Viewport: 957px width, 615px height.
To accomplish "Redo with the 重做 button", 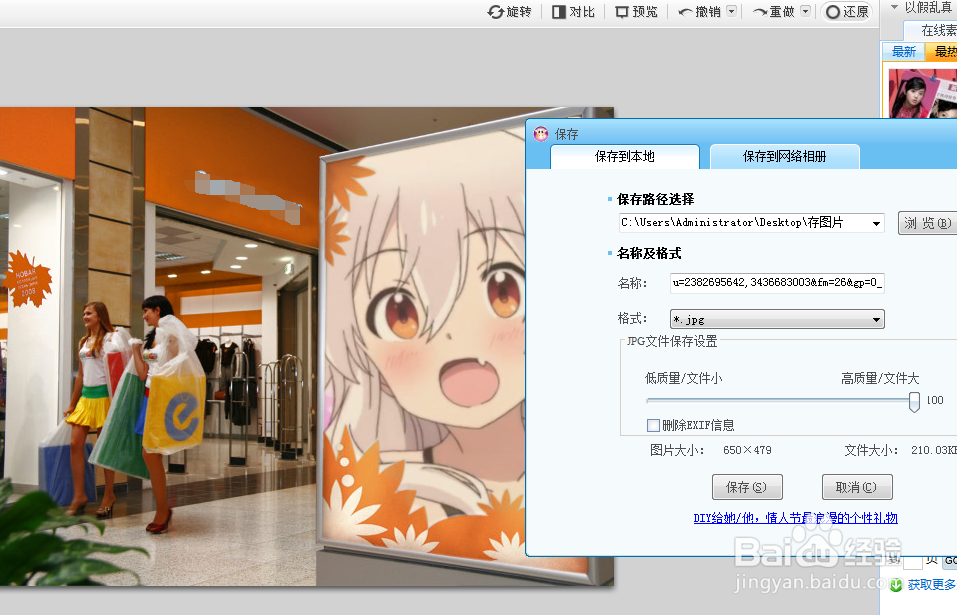I will point(774,12).
